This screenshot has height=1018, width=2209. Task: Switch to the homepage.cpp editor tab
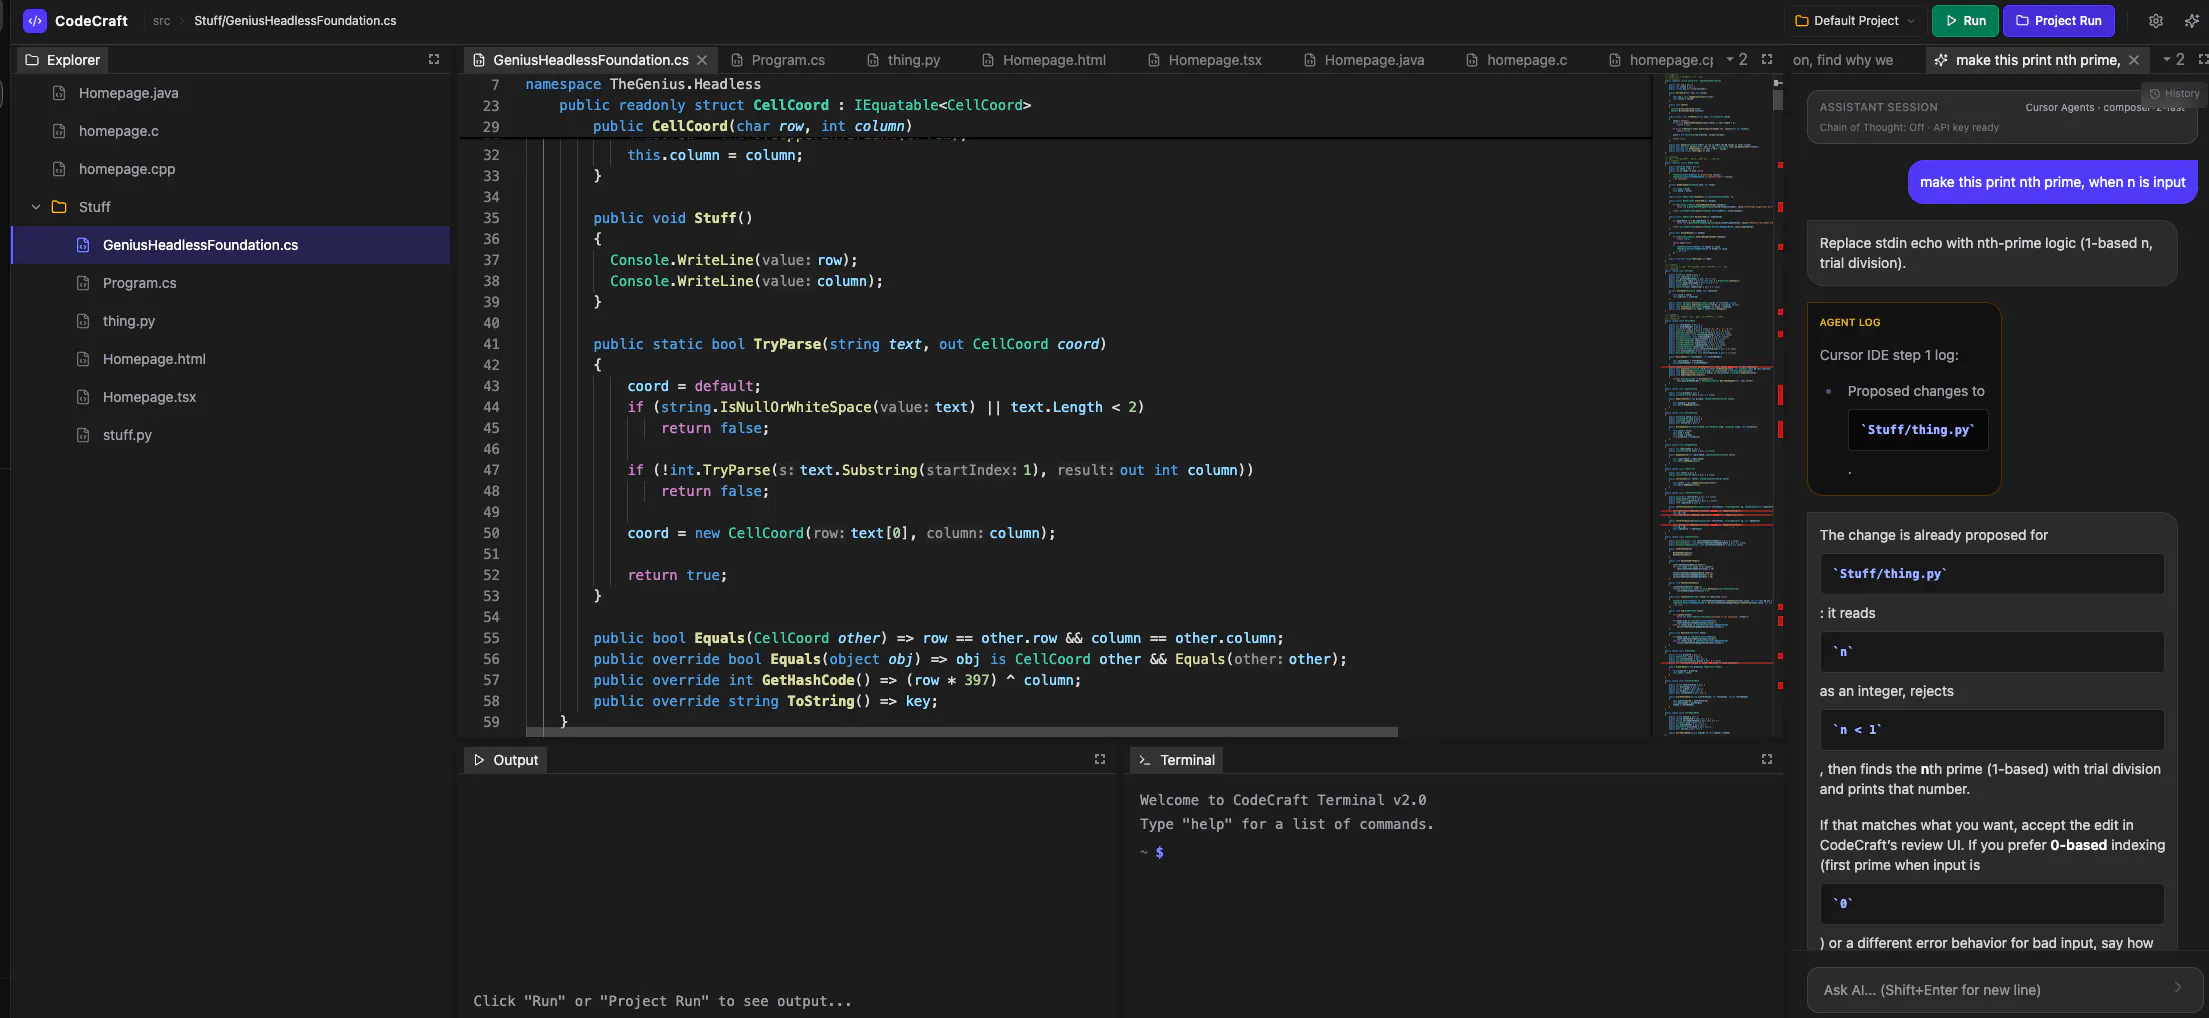[1660, 60]
